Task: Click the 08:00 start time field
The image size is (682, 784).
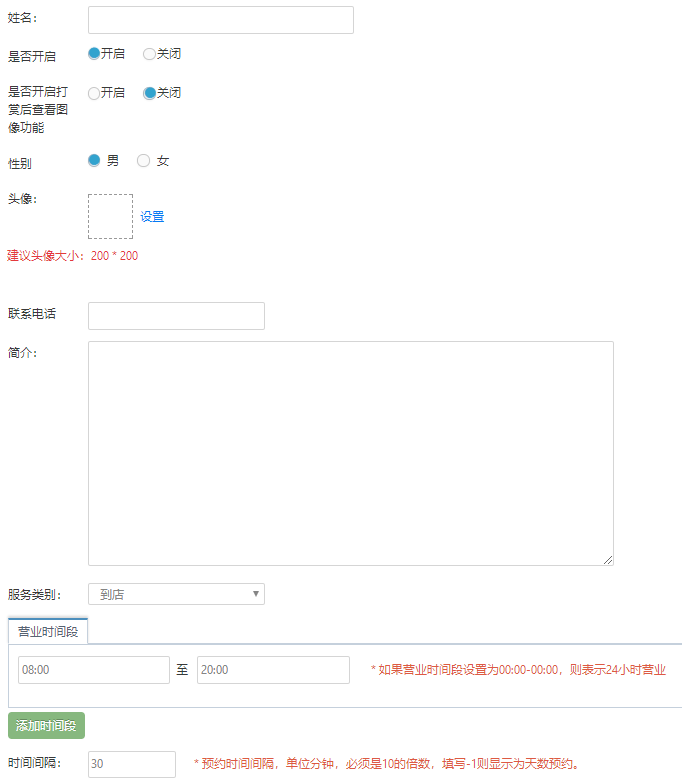Action: coord(94,670)
